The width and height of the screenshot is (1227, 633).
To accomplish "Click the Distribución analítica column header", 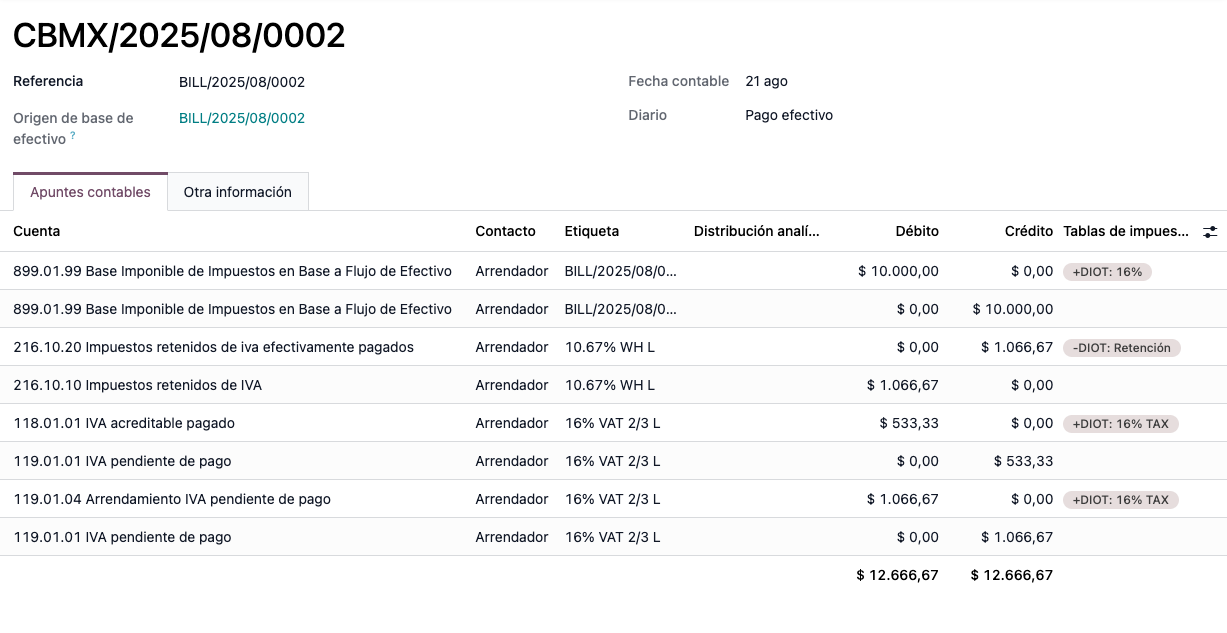I will coord(756,231).
